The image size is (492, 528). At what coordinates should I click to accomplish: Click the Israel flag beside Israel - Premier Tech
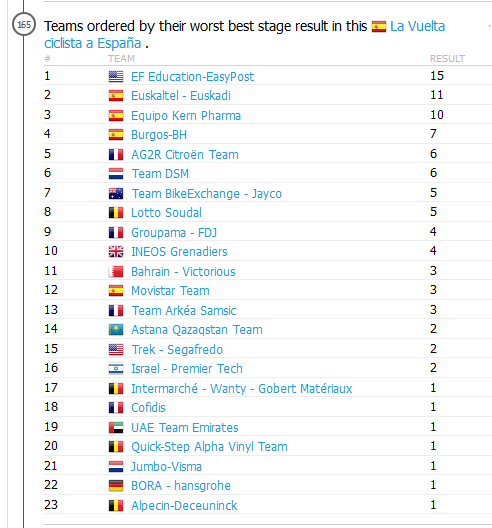pyautogui.click(x=116, y=369)
